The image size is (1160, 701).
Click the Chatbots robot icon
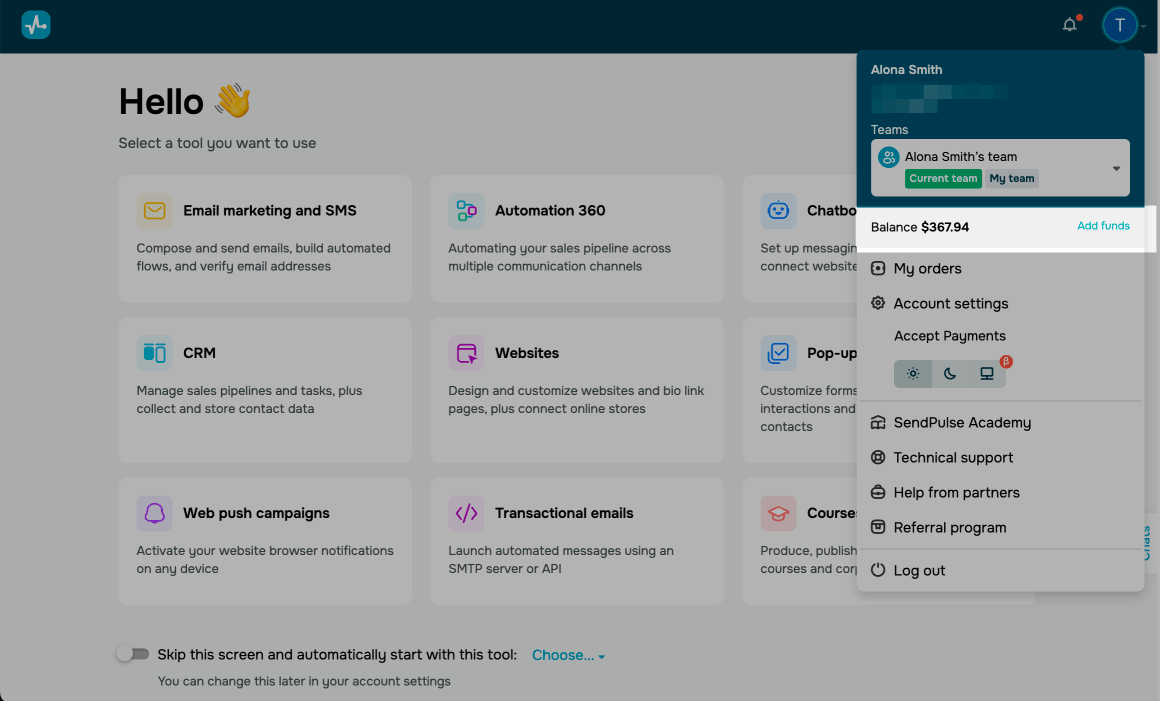coord(778,211)
